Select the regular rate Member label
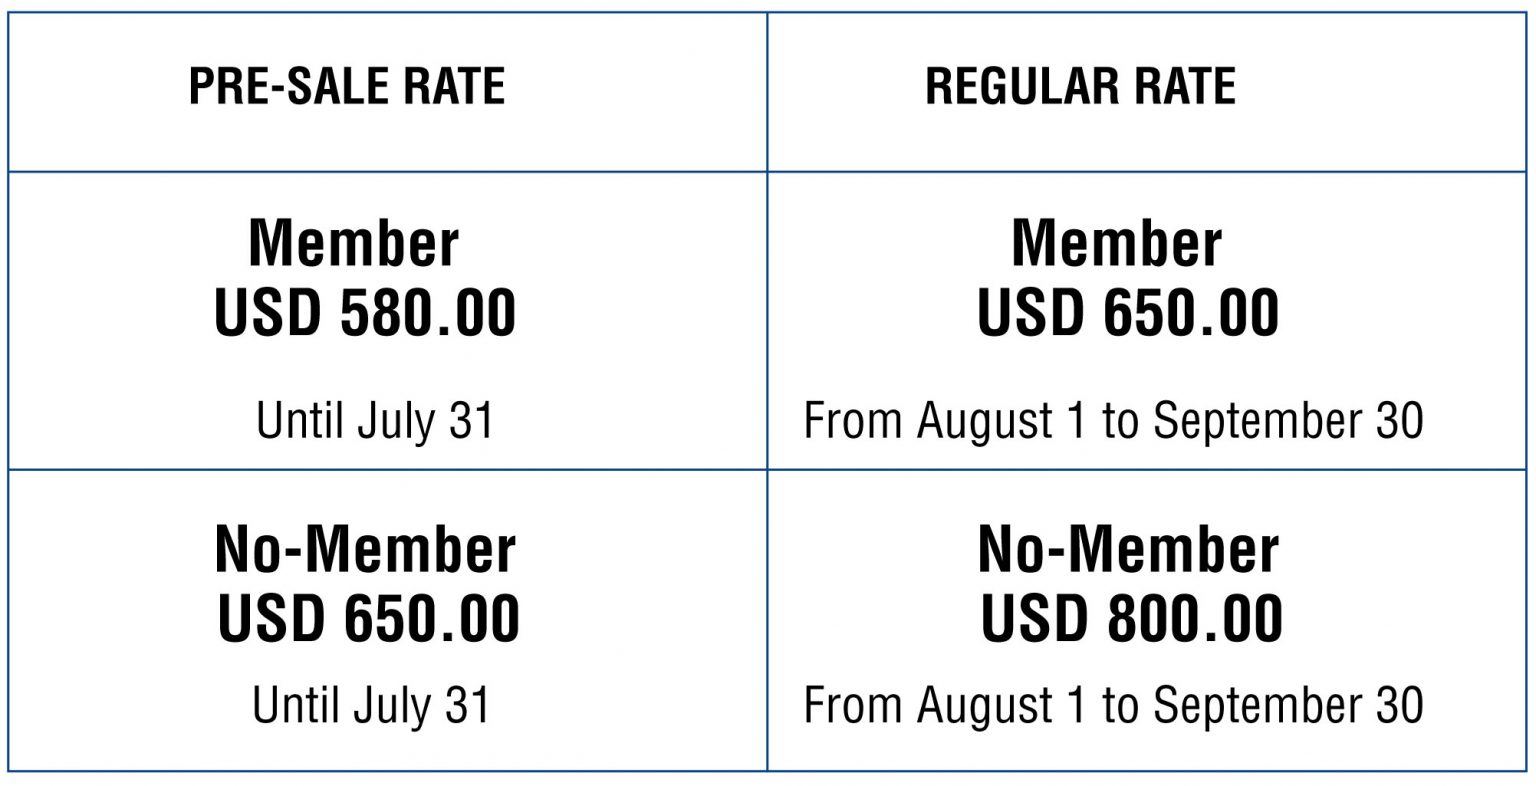The image size is (1536, 786). tap(1116, 243)
